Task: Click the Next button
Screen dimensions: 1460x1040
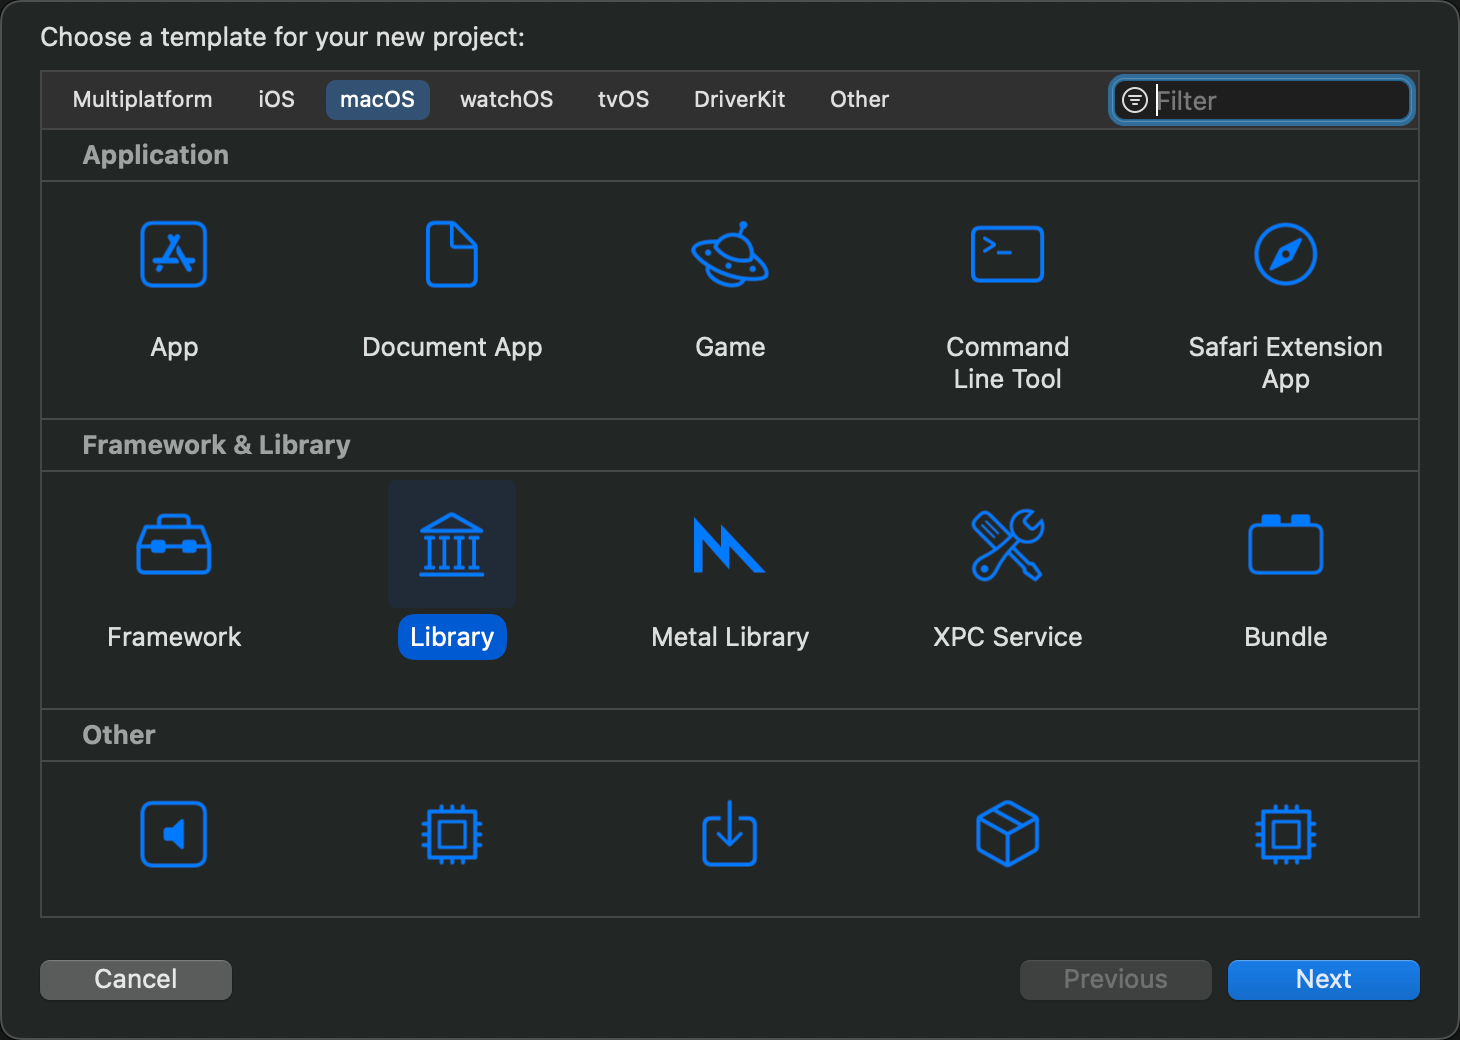Action: [x=1324, y=979]
